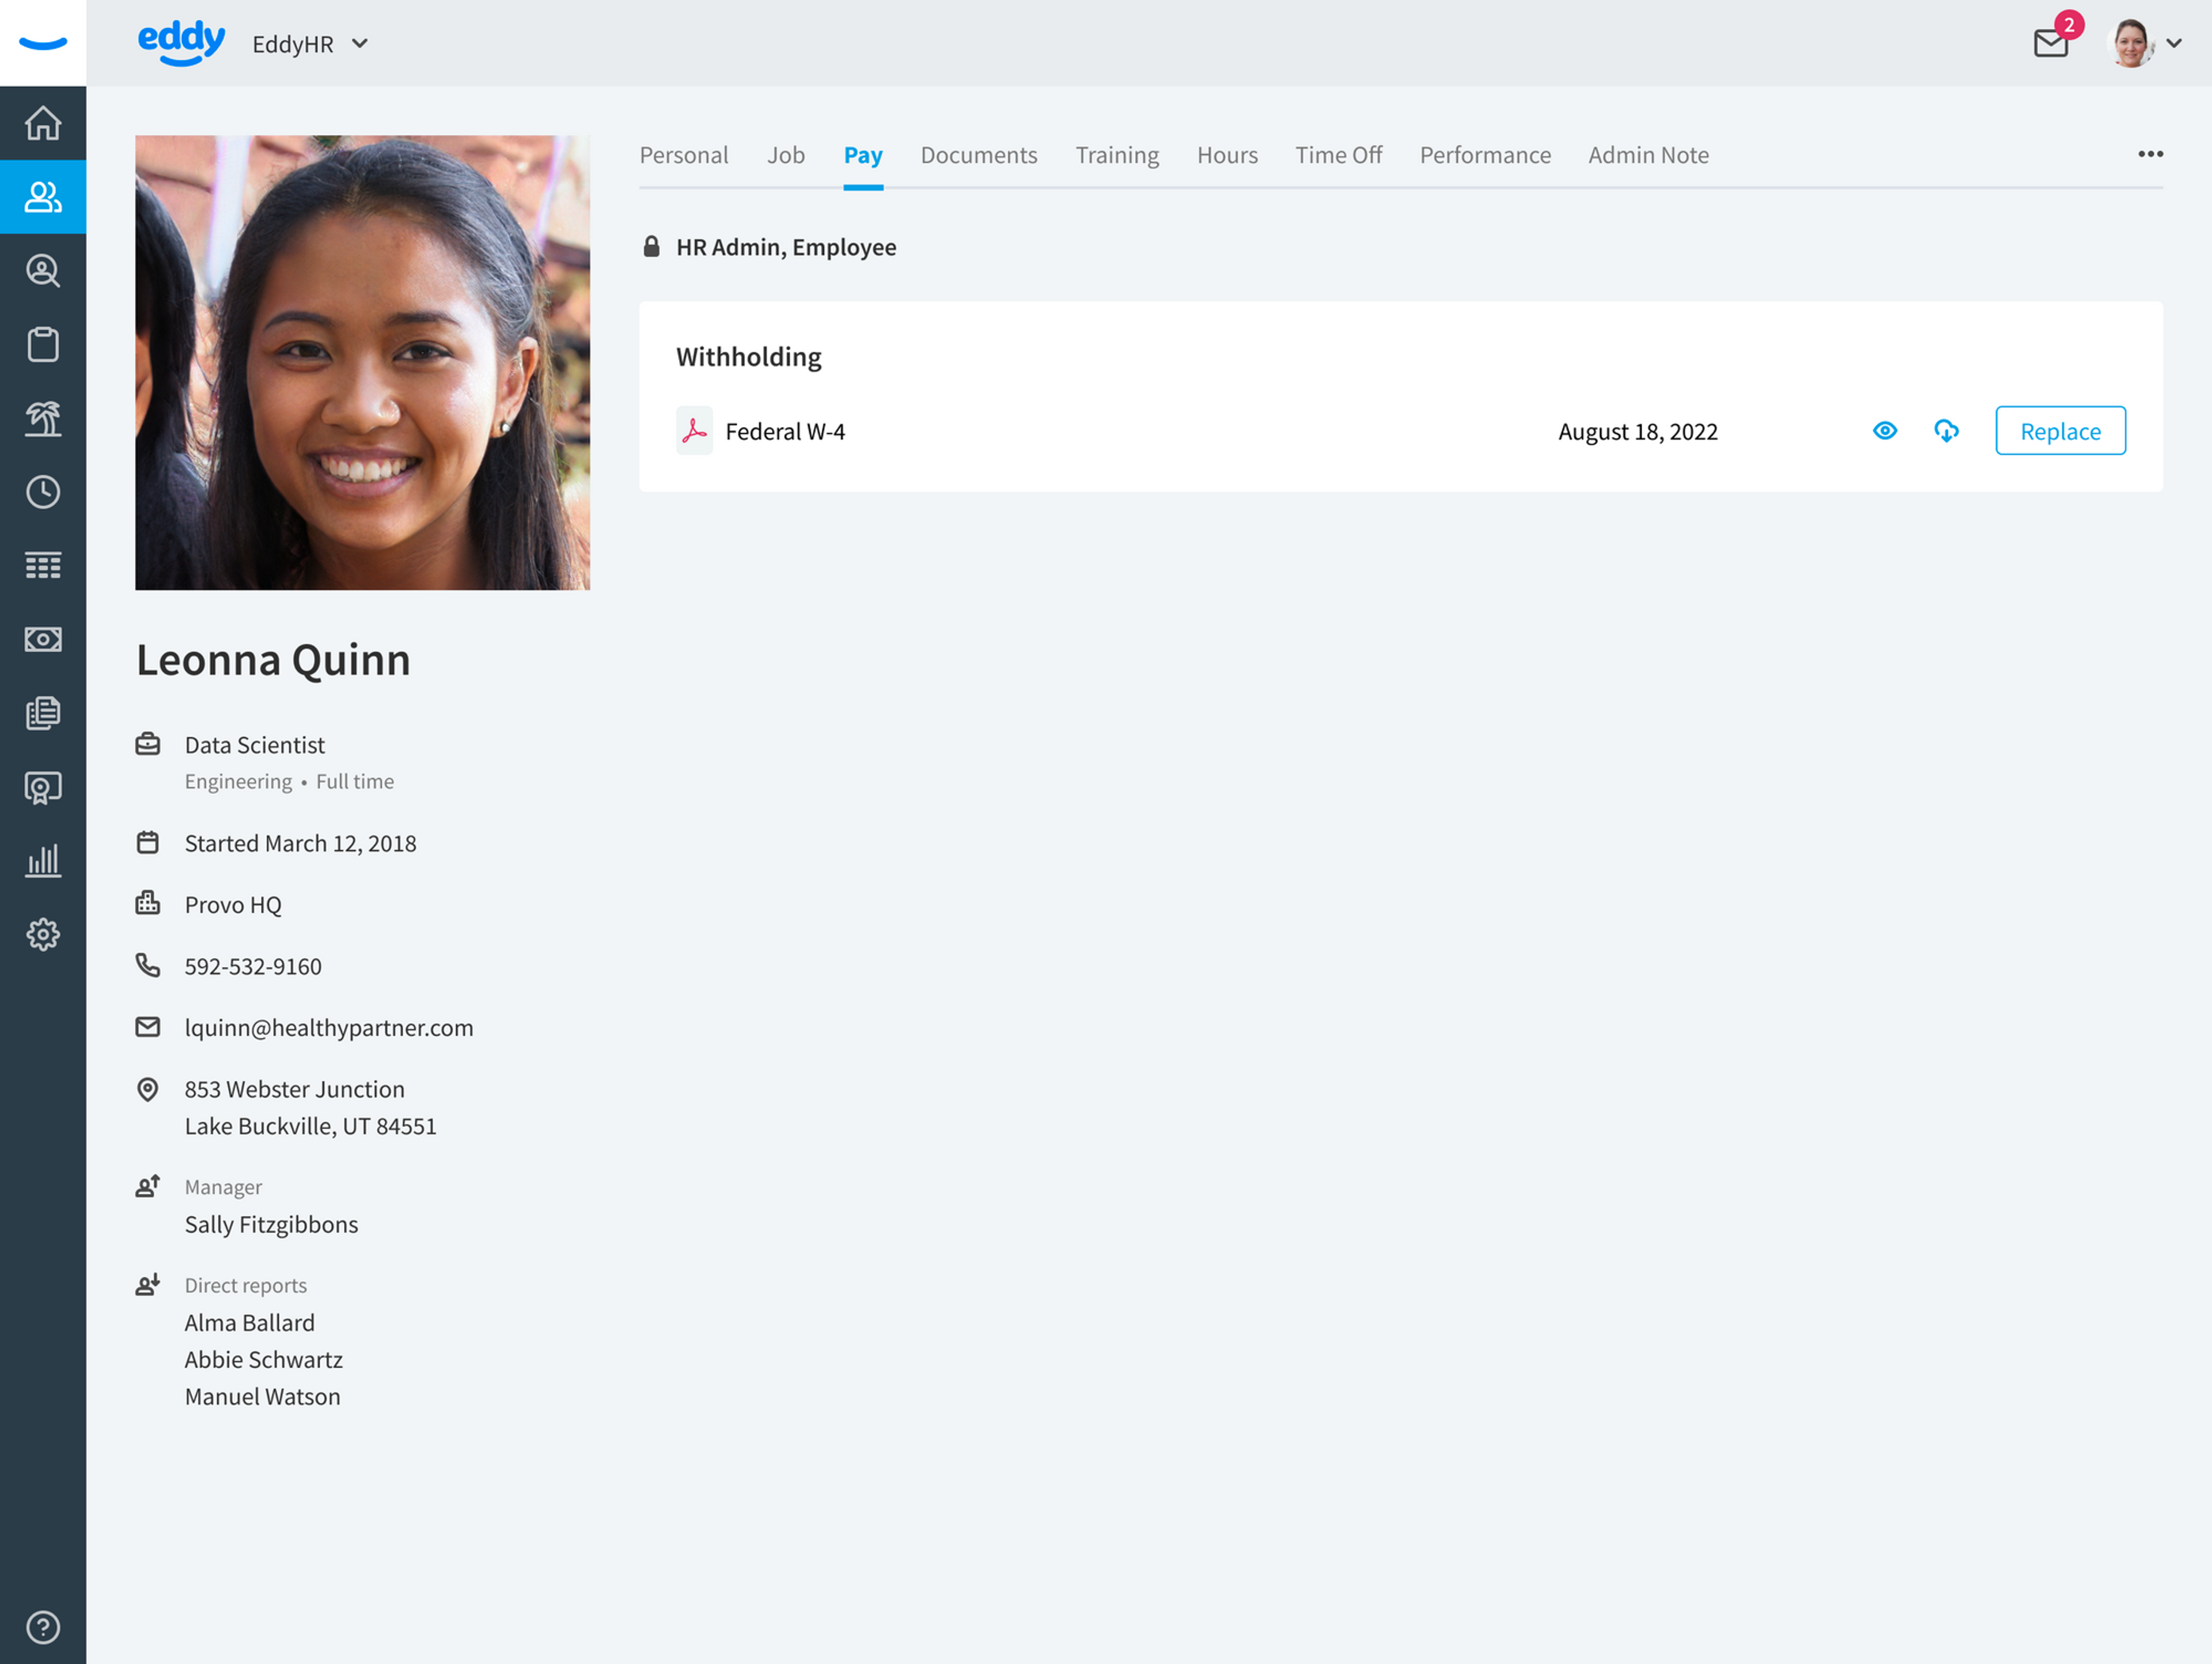
Task: Switch to the Time Off tab
Action: (x=1338, y=155)
